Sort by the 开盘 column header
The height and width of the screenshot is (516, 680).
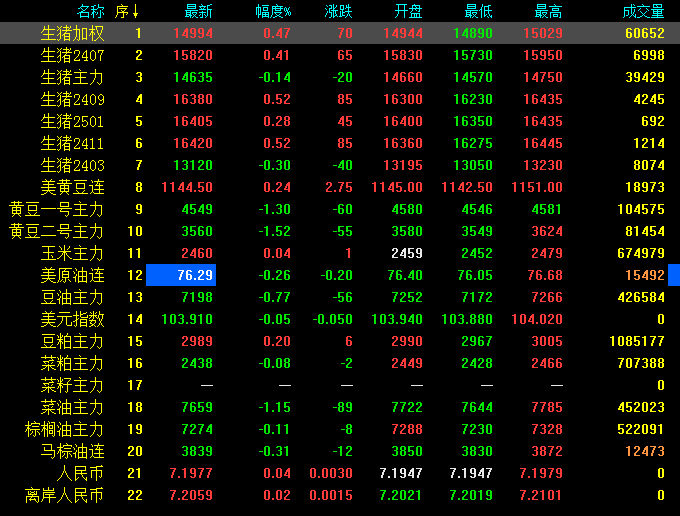click(x=408, y=11)
